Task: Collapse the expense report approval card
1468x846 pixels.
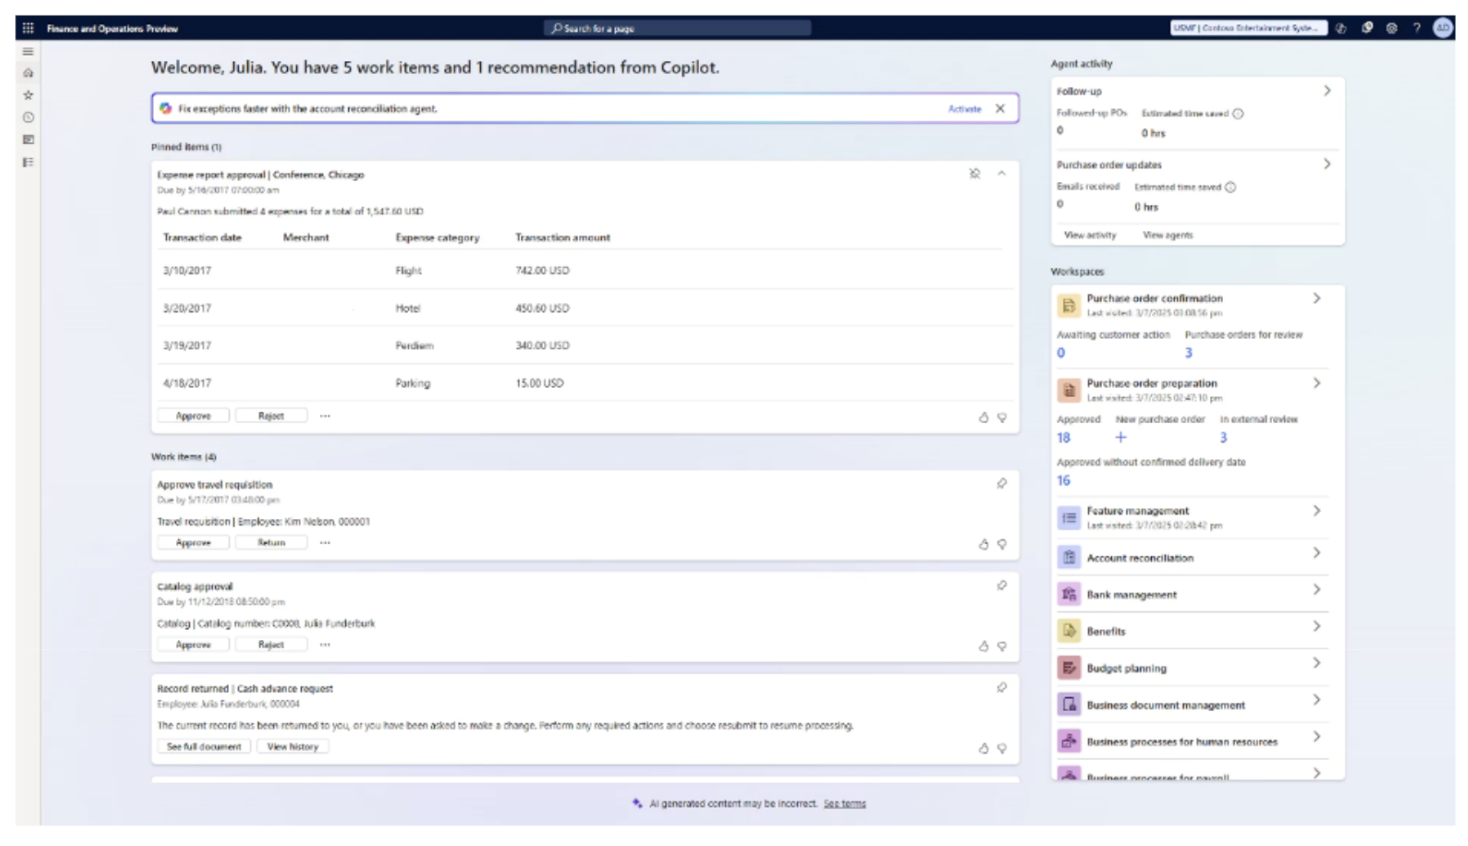Action: coord(1002,173)
